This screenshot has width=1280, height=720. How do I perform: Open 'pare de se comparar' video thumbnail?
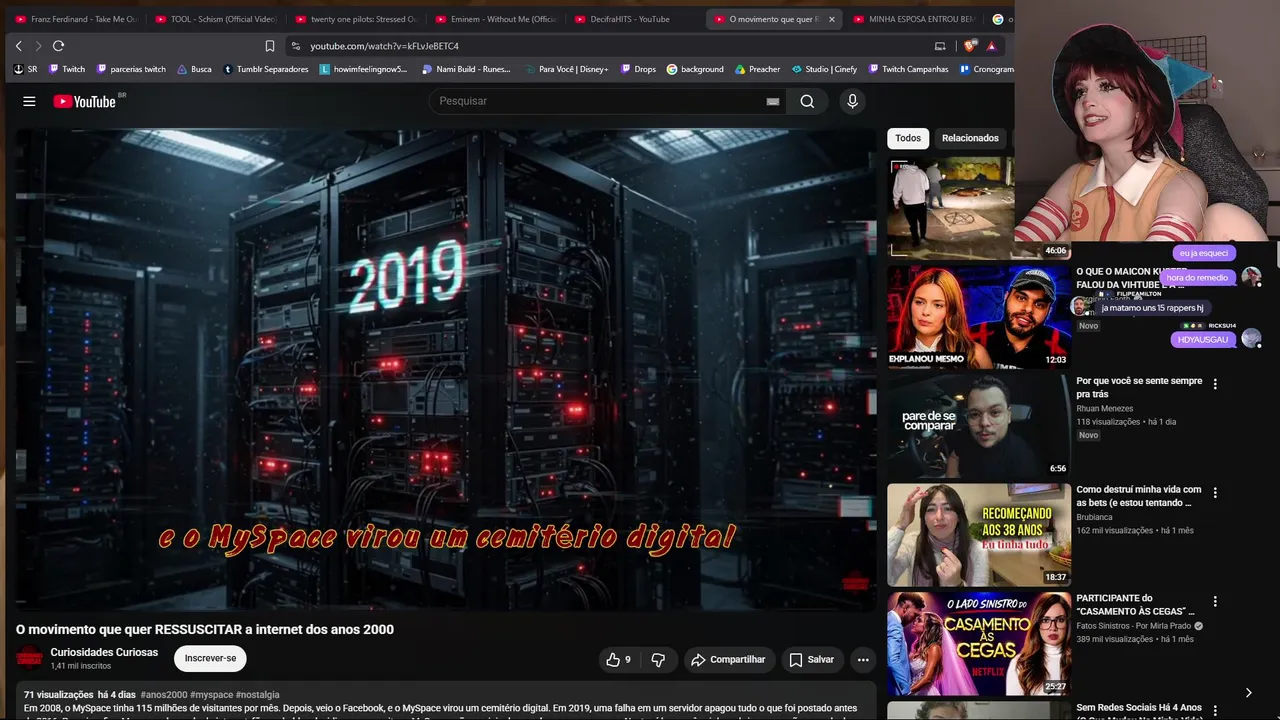tap(979, 425)
